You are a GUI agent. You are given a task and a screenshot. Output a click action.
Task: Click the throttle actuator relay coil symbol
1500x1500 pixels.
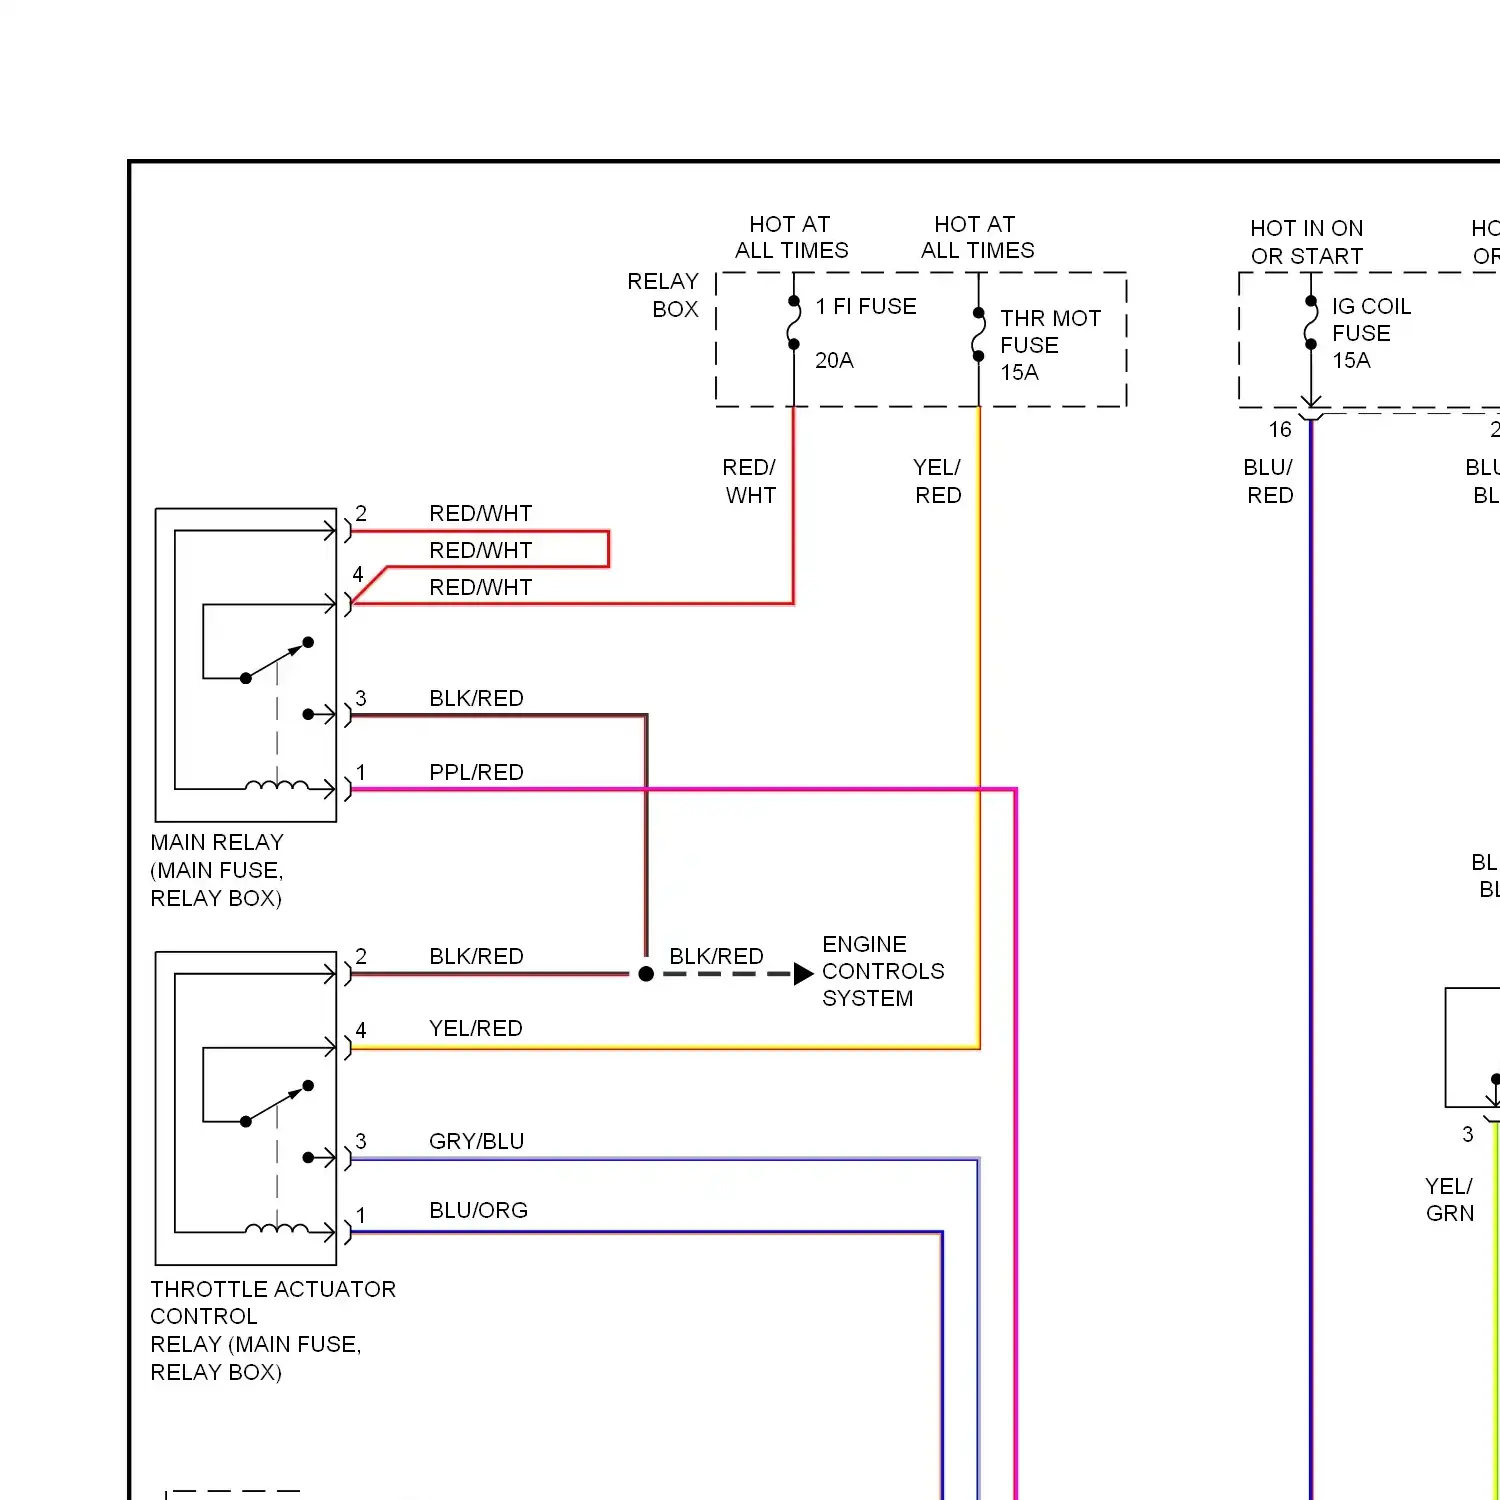(x=277, y=1228)
